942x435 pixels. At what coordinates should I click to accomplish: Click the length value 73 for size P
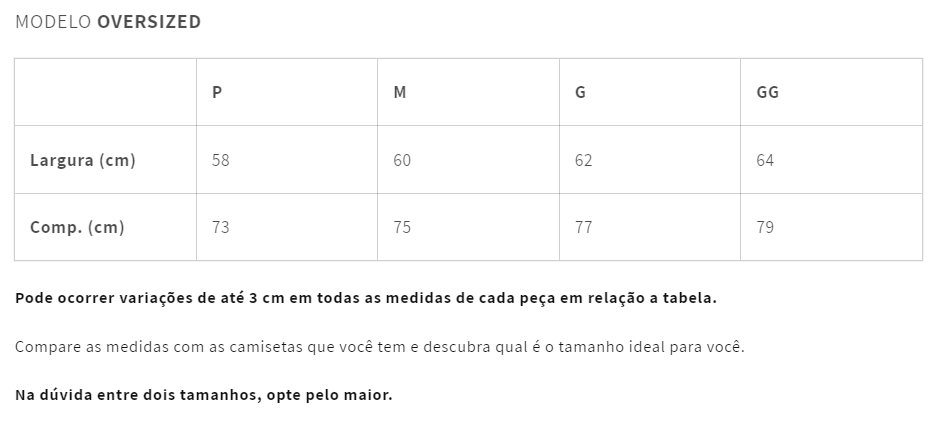(x=220, y=227)
